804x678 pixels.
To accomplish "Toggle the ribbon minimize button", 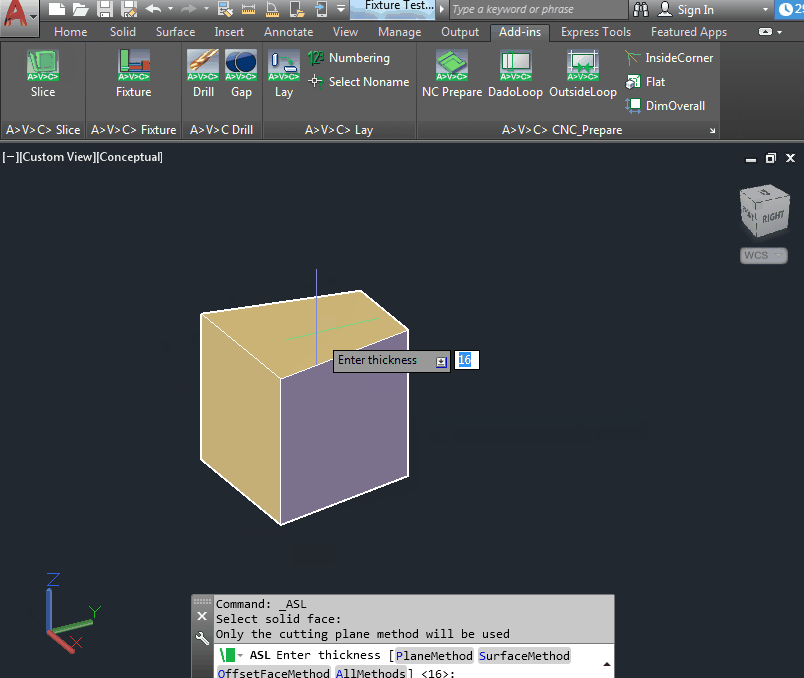I will coord(765,32).
